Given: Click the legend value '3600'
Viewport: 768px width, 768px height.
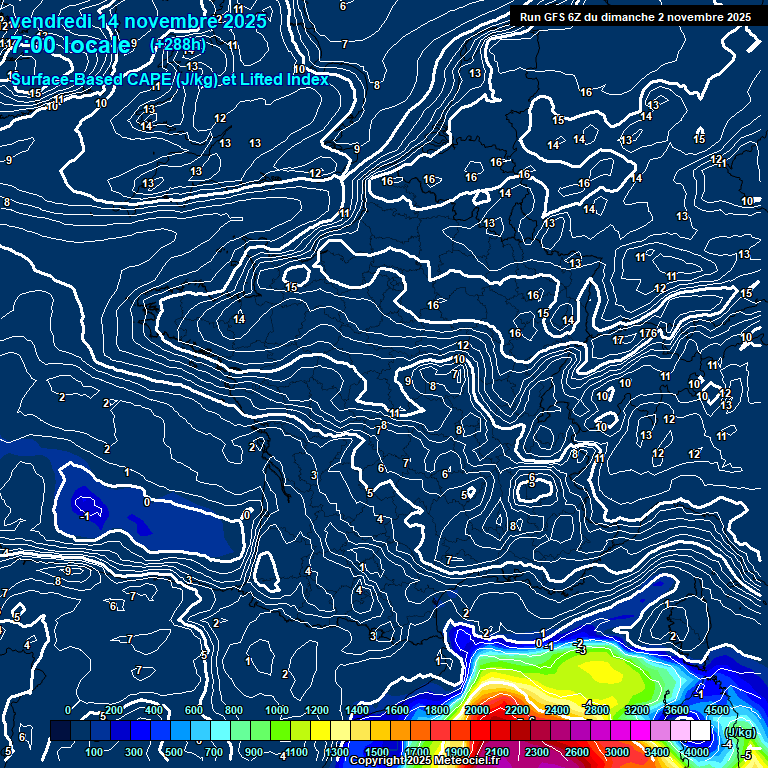Looking at the screenshot, I should click(x=677, y=710).
